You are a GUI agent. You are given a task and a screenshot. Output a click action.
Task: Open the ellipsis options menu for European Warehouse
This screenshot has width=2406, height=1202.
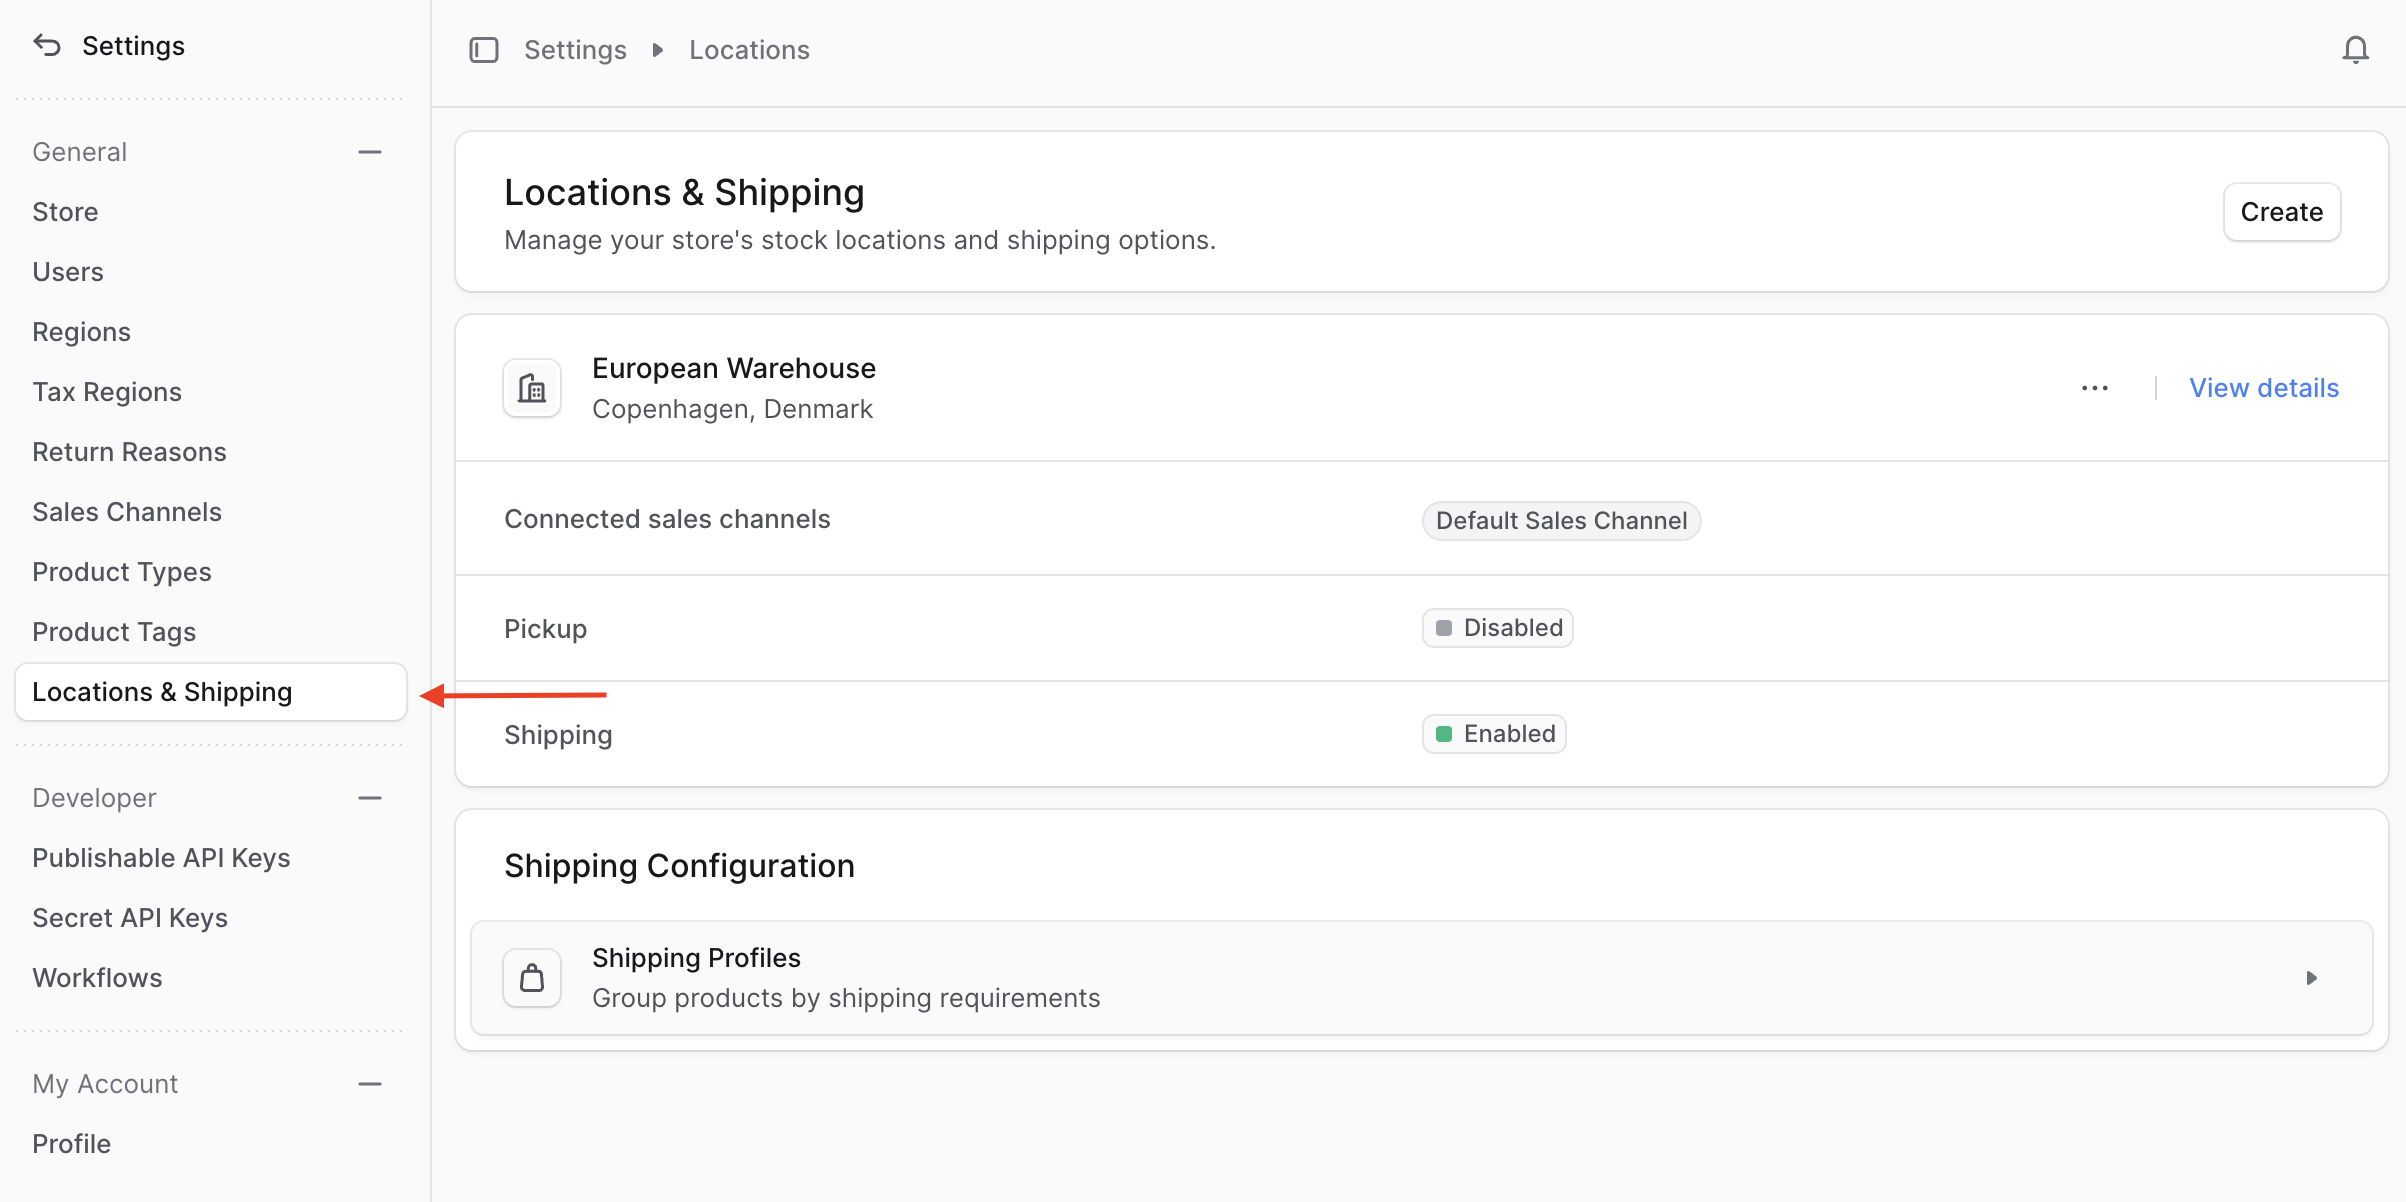2094,388
